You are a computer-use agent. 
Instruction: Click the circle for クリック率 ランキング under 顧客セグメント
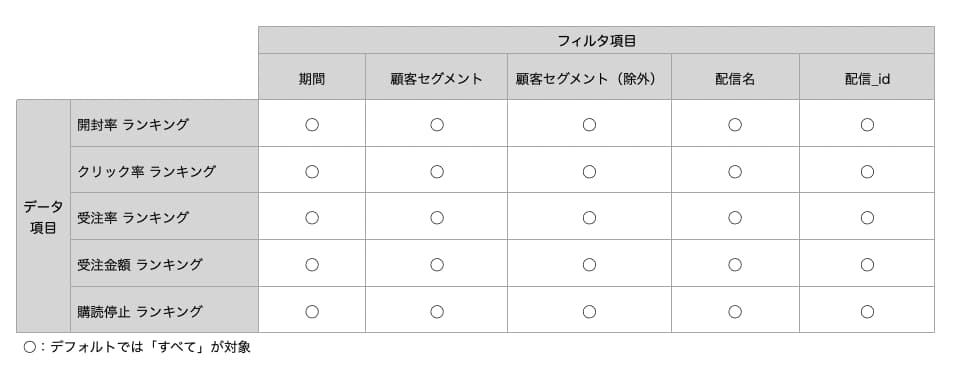(437, 172)
